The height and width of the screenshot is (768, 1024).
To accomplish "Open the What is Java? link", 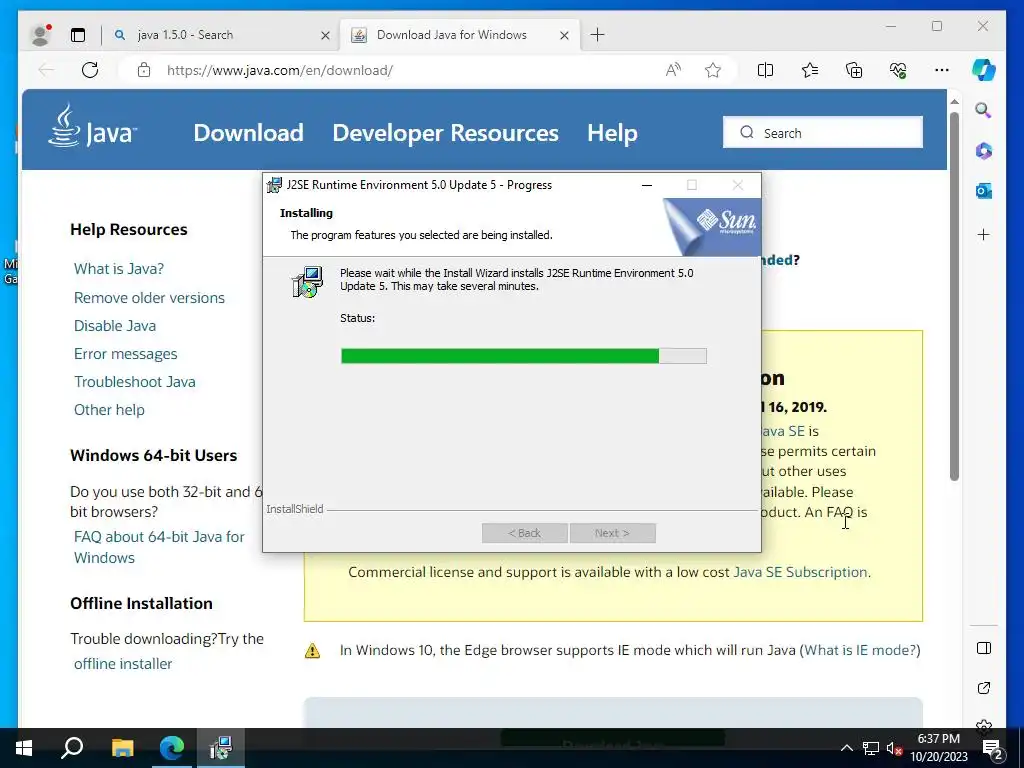I will click(119, 268).
